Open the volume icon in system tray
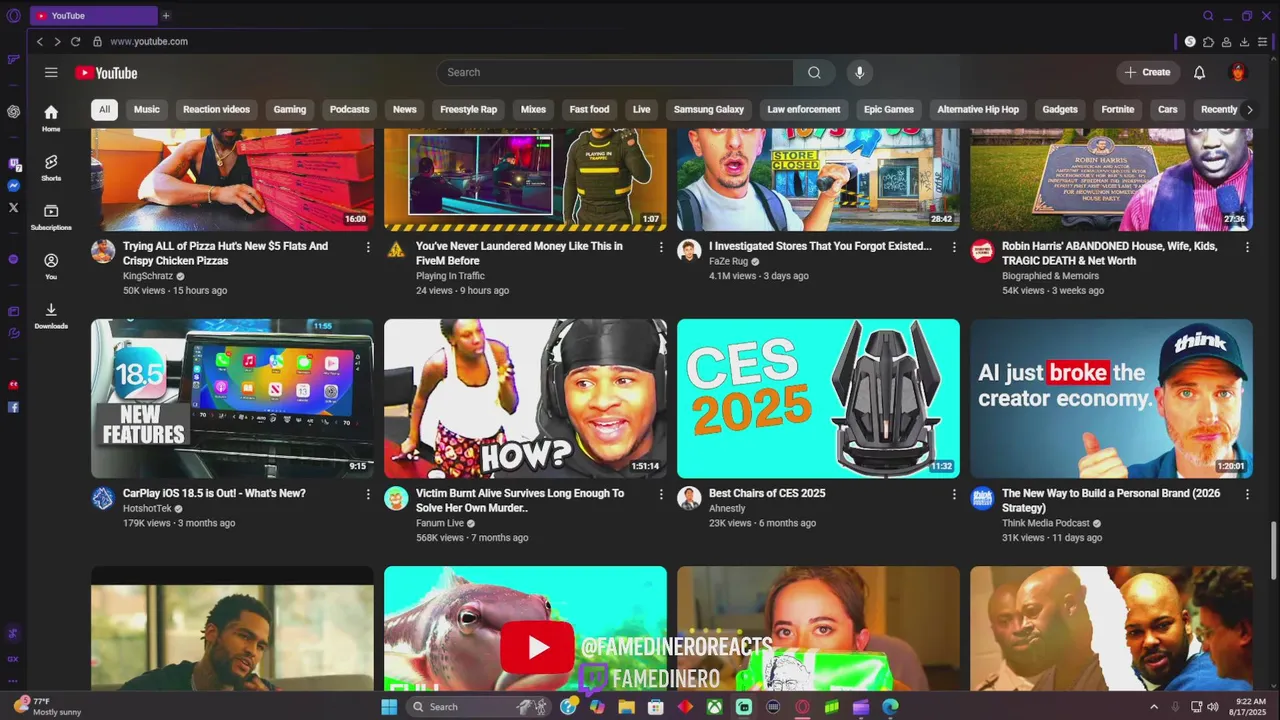This screenshot has width=1280, height=720. [1213, 707]
